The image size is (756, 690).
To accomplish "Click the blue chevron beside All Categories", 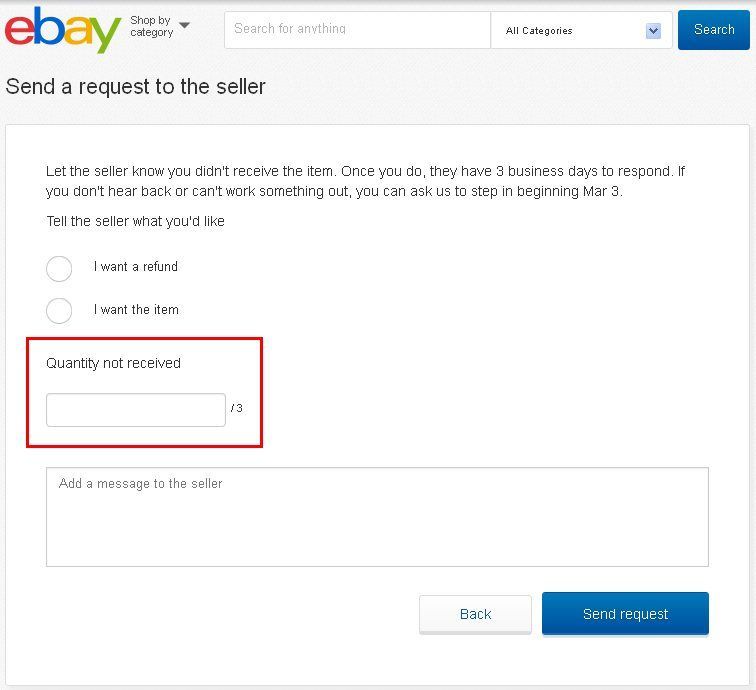I will [653, 31].
